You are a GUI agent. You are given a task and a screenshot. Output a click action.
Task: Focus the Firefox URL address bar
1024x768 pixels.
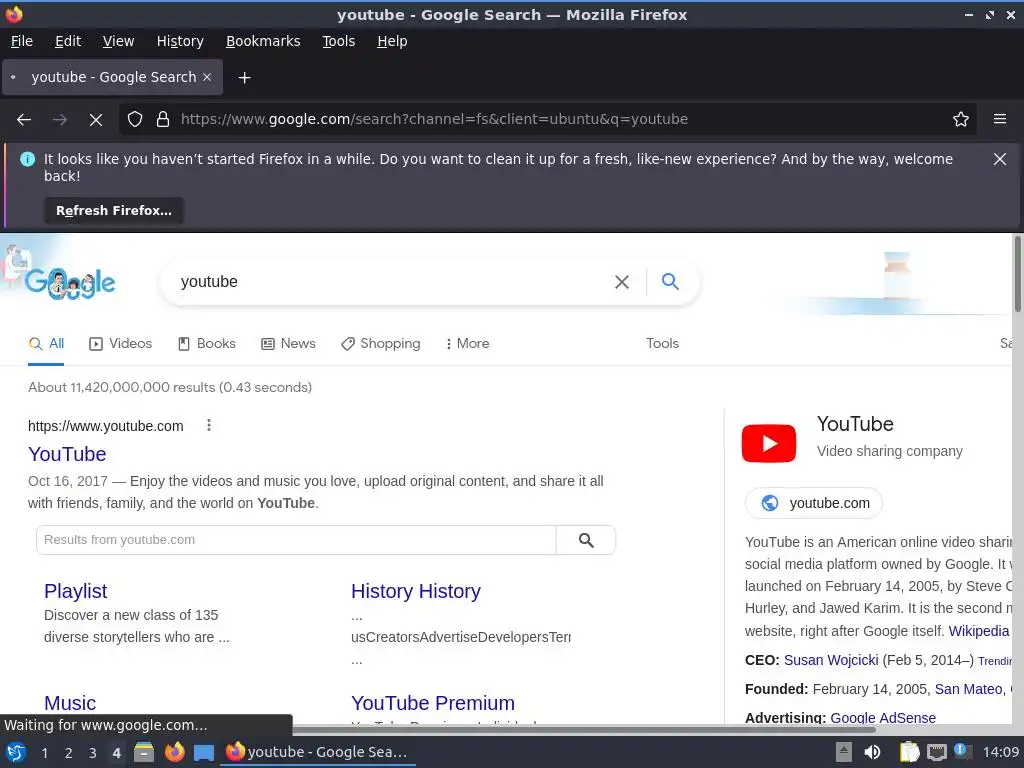point(547,120)
